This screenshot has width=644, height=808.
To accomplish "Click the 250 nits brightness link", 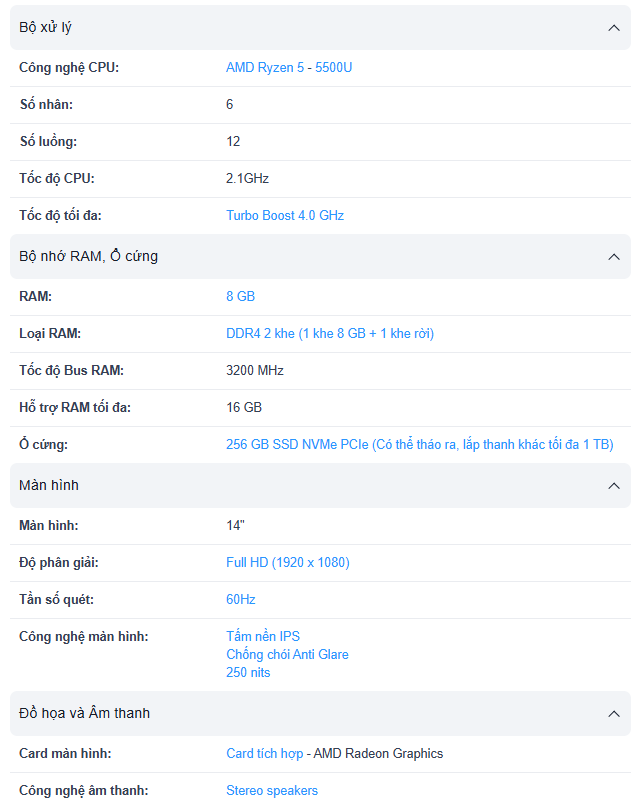I will point(248,673).
